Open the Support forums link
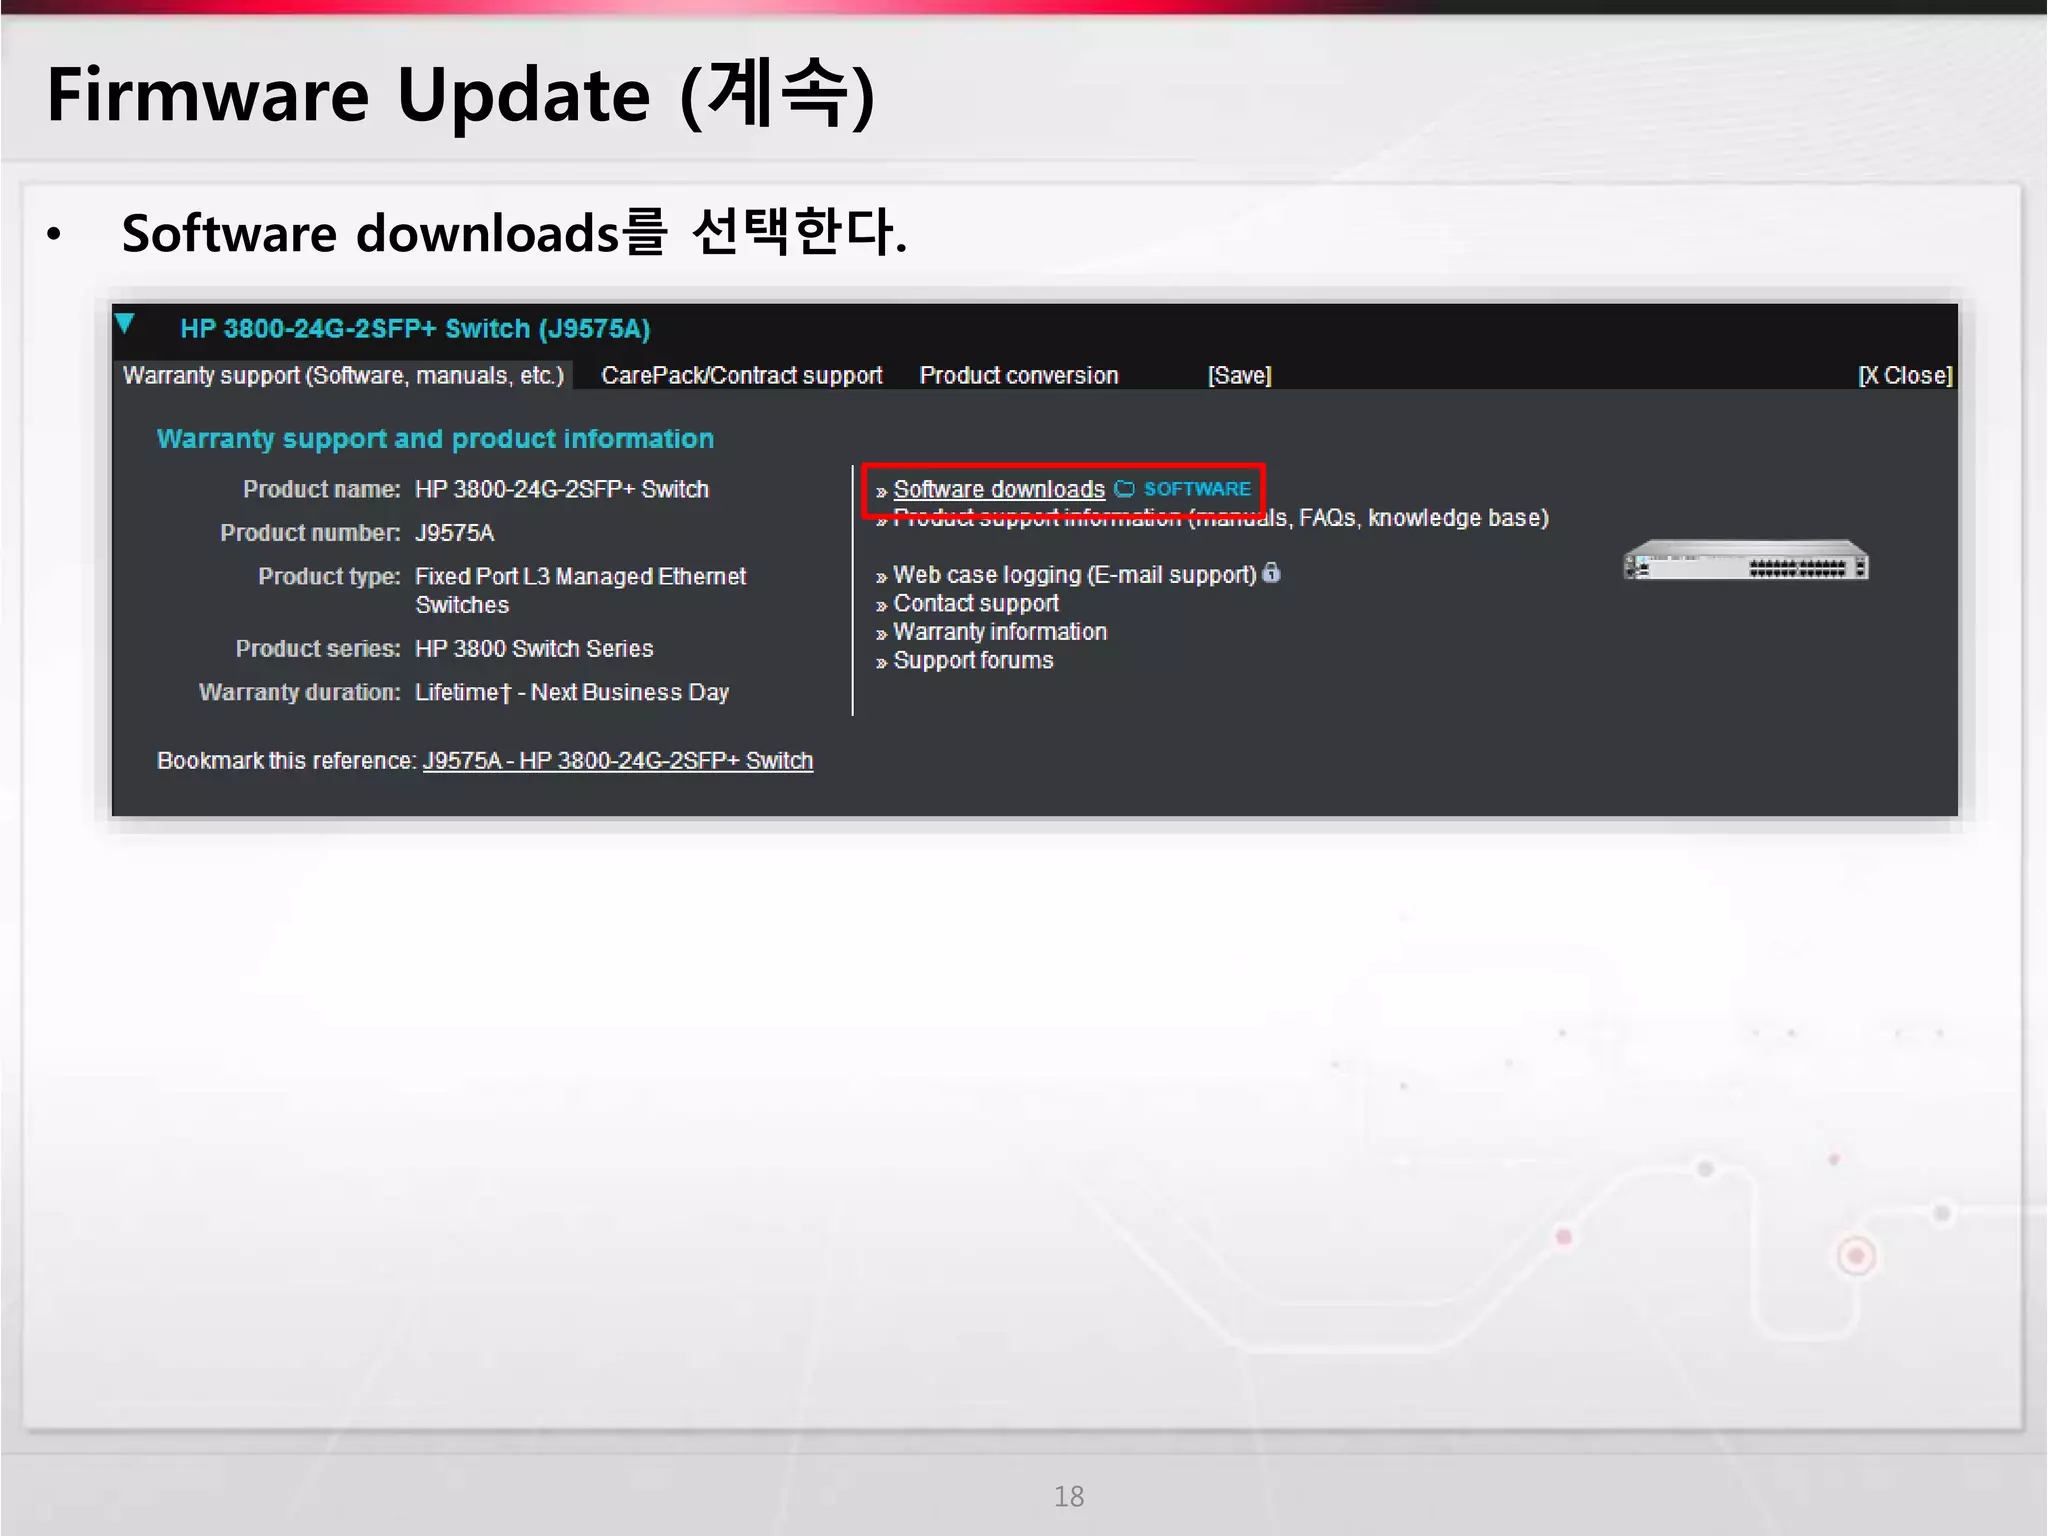This screenshot has height=1536, width=2048. 972,660
